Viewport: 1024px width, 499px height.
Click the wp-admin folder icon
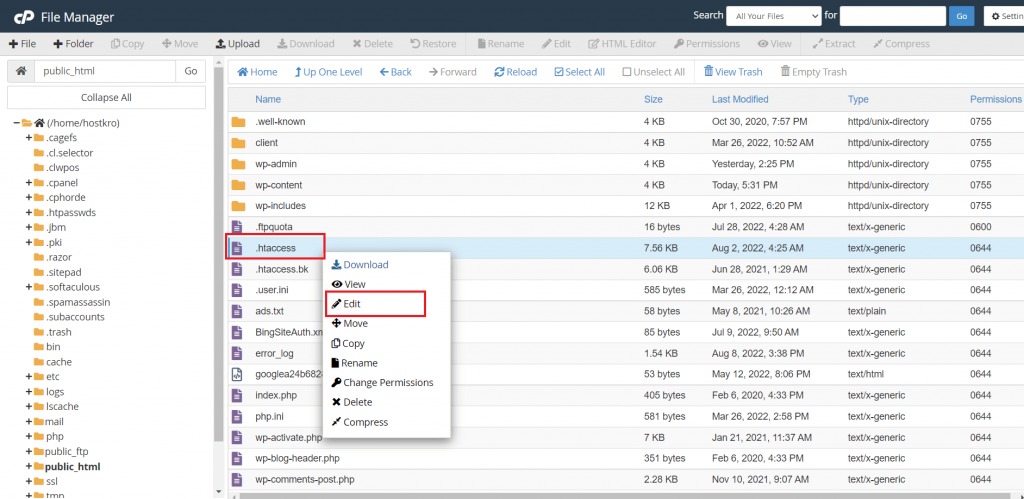click(x=238, y=164)
